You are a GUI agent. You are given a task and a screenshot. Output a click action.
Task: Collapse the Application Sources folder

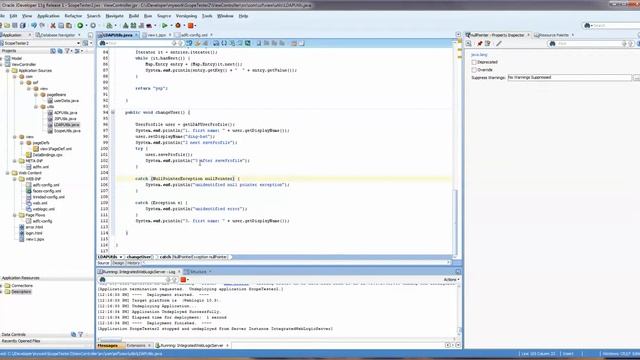pos(7,71)
